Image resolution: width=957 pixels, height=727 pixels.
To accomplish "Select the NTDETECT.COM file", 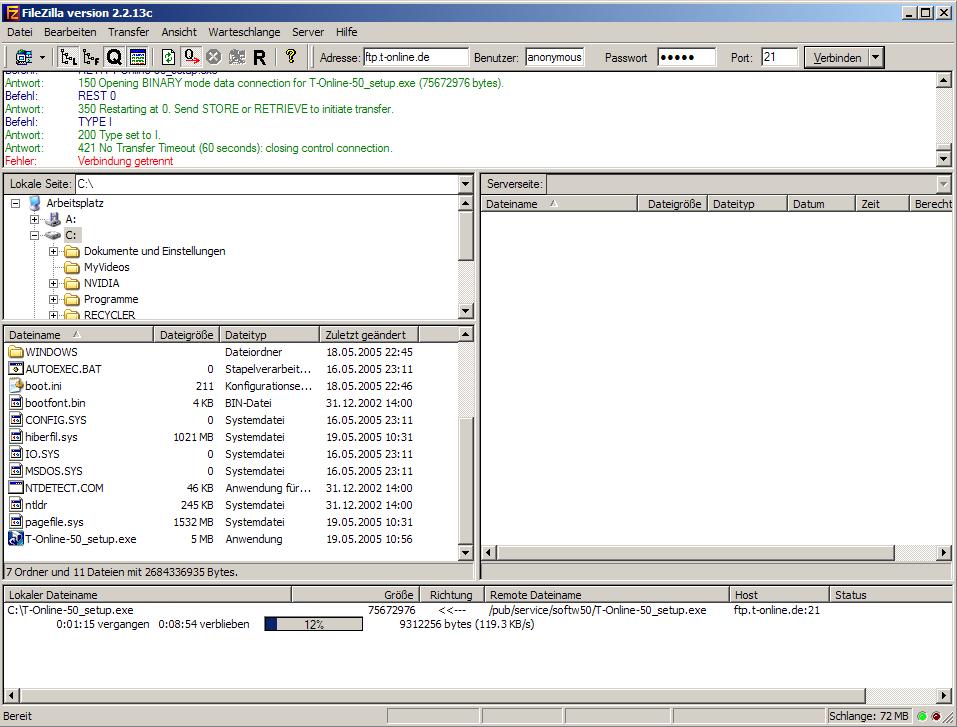I will (x=64, y=488).
